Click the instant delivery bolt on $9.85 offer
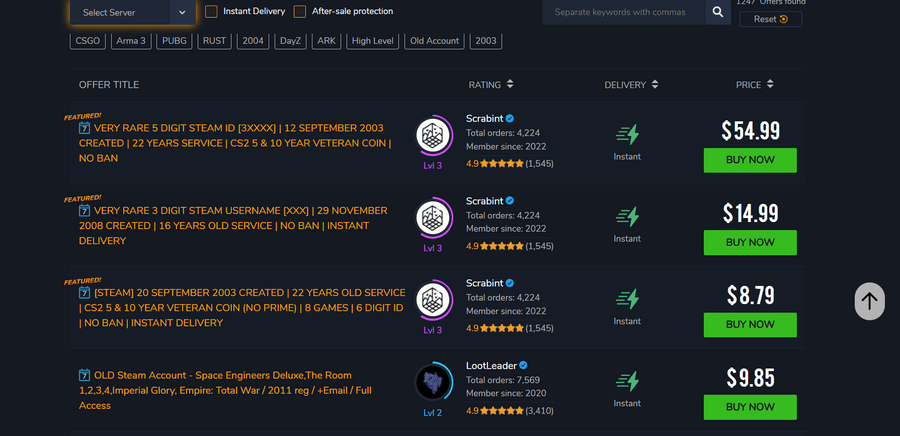900x436 pixels. (627, 381)
